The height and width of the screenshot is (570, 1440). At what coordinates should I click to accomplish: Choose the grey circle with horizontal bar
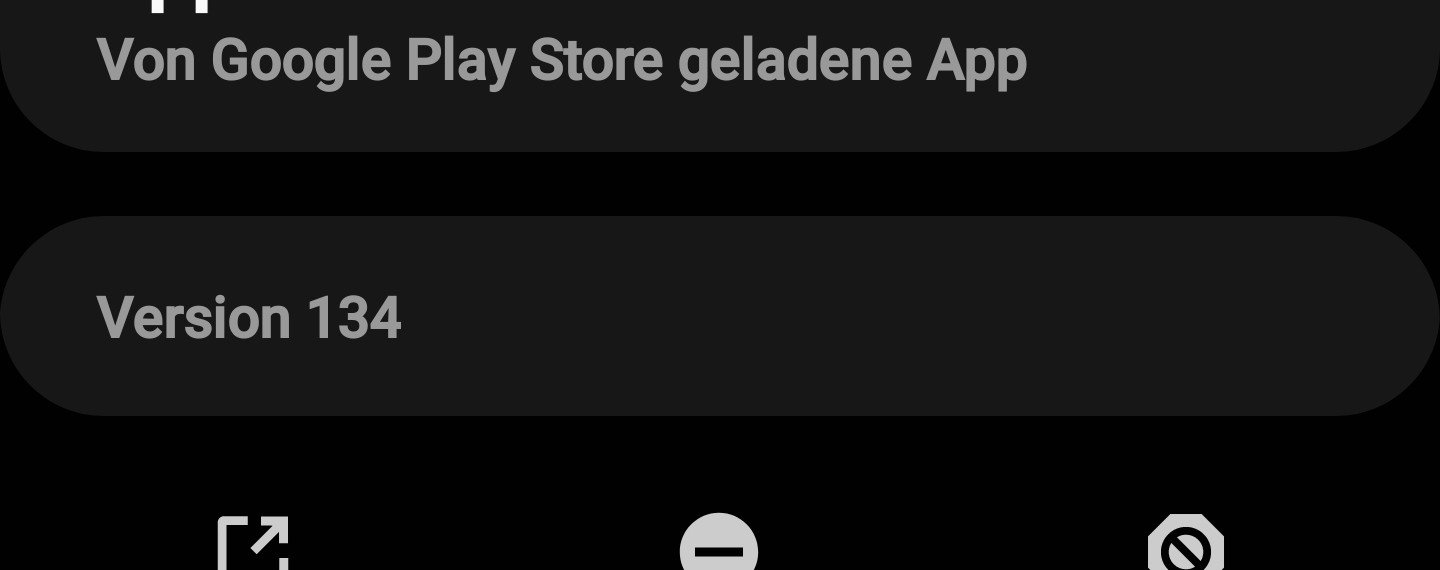719,543
